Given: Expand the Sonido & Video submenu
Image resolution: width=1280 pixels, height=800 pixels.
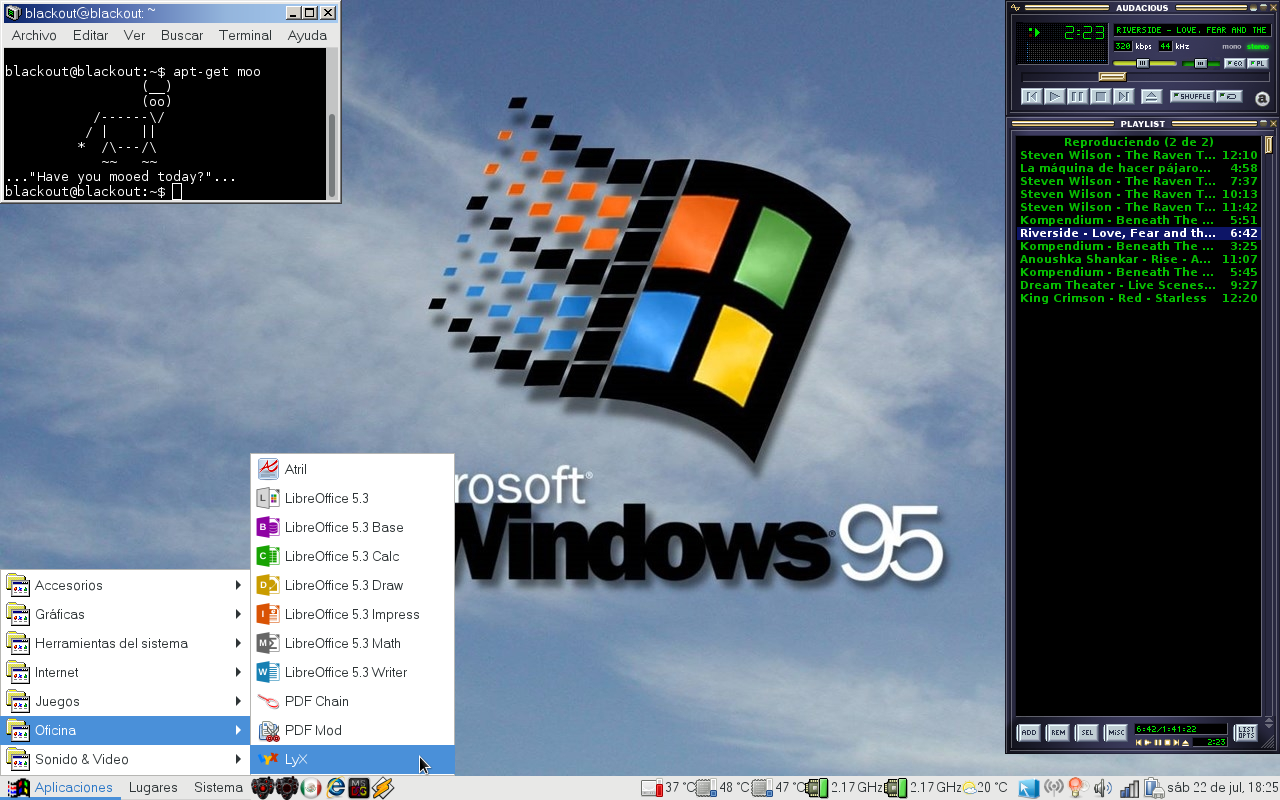Looking at the screenshot, I should pos(125,759).
